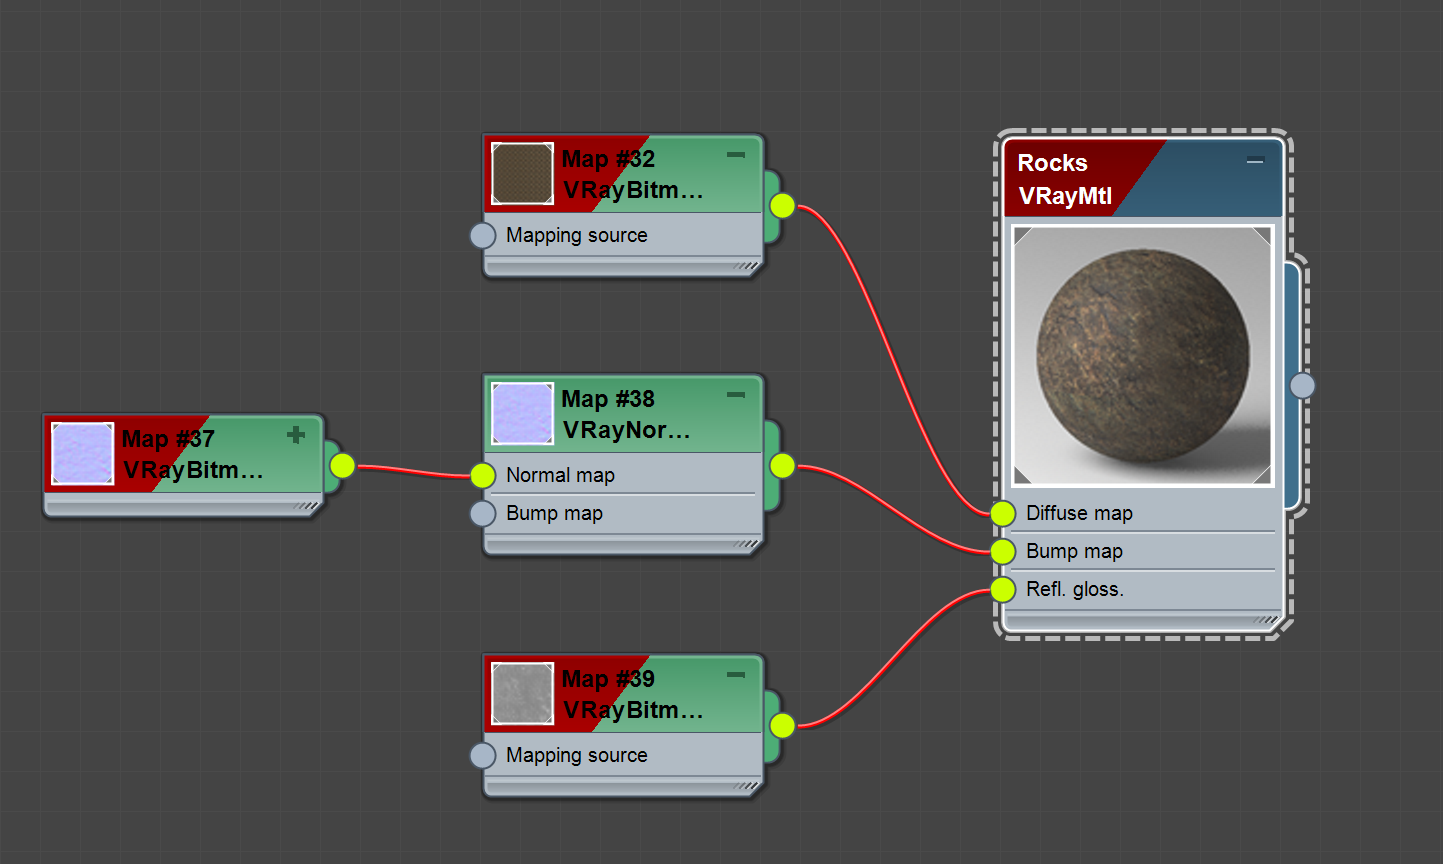Expand the Map #37 node slots
Viewport: 1443px width, 864px height.
[296, 435]
